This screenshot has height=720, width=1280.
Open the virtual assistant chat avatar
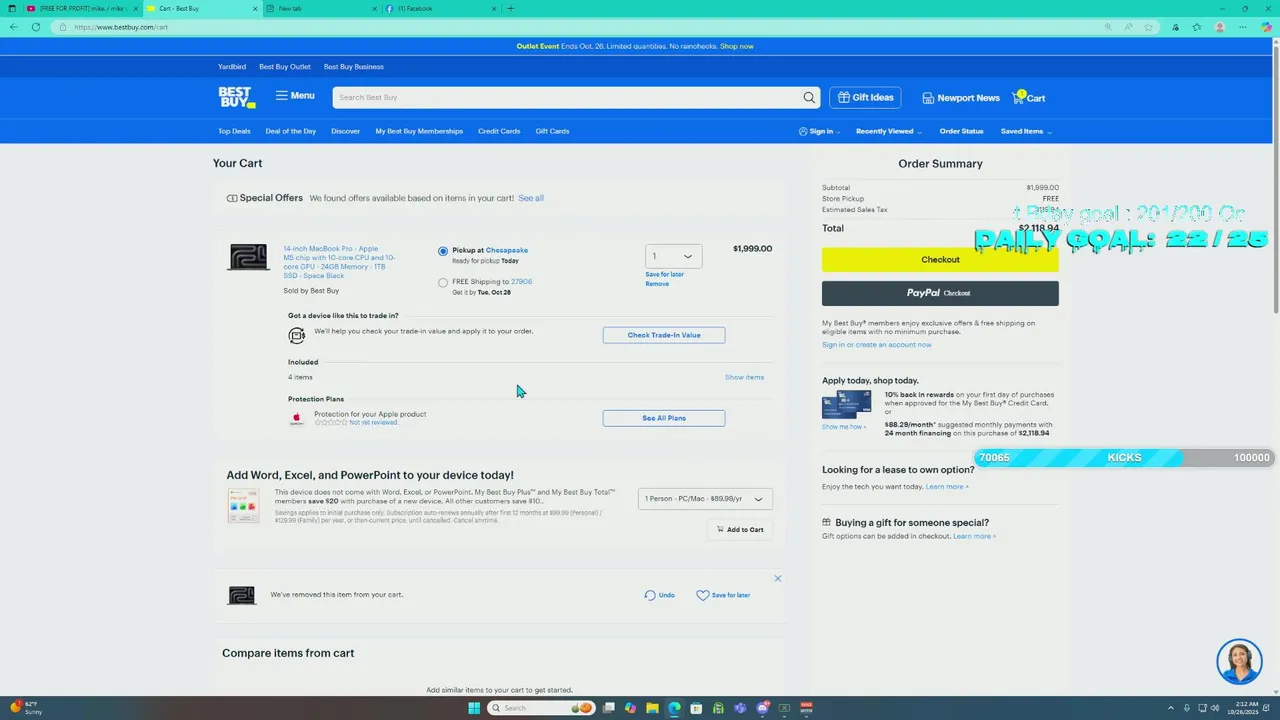[1239, 662]
